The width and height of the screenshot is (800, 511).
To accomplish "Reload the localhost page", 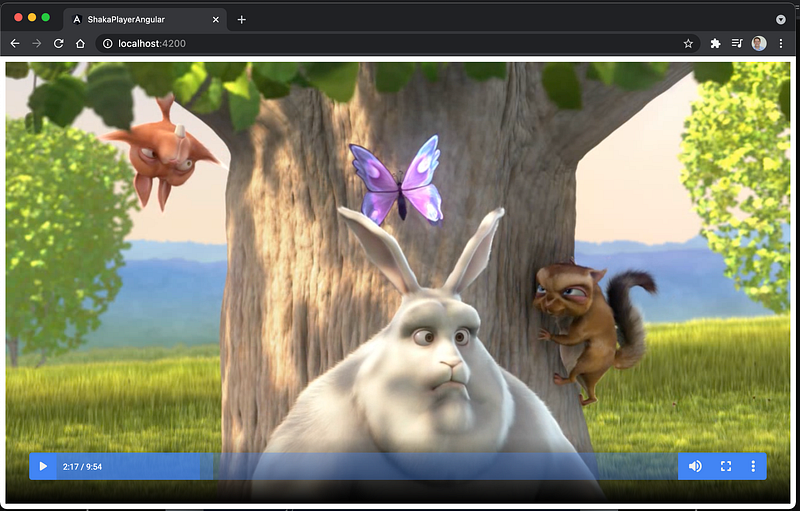I will 59,44.
